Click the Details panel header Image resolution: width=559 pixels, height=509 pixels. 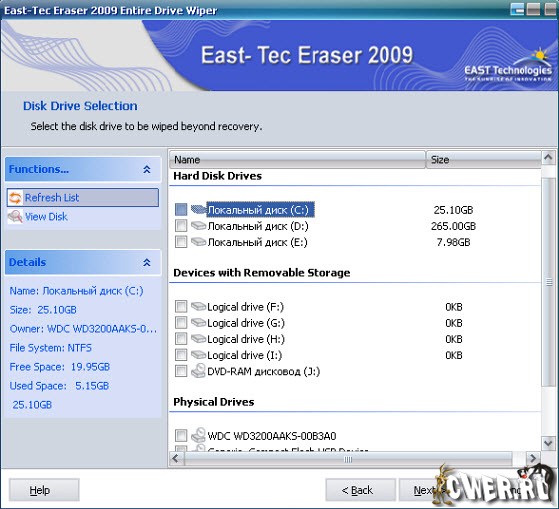[x=83, y=262]
